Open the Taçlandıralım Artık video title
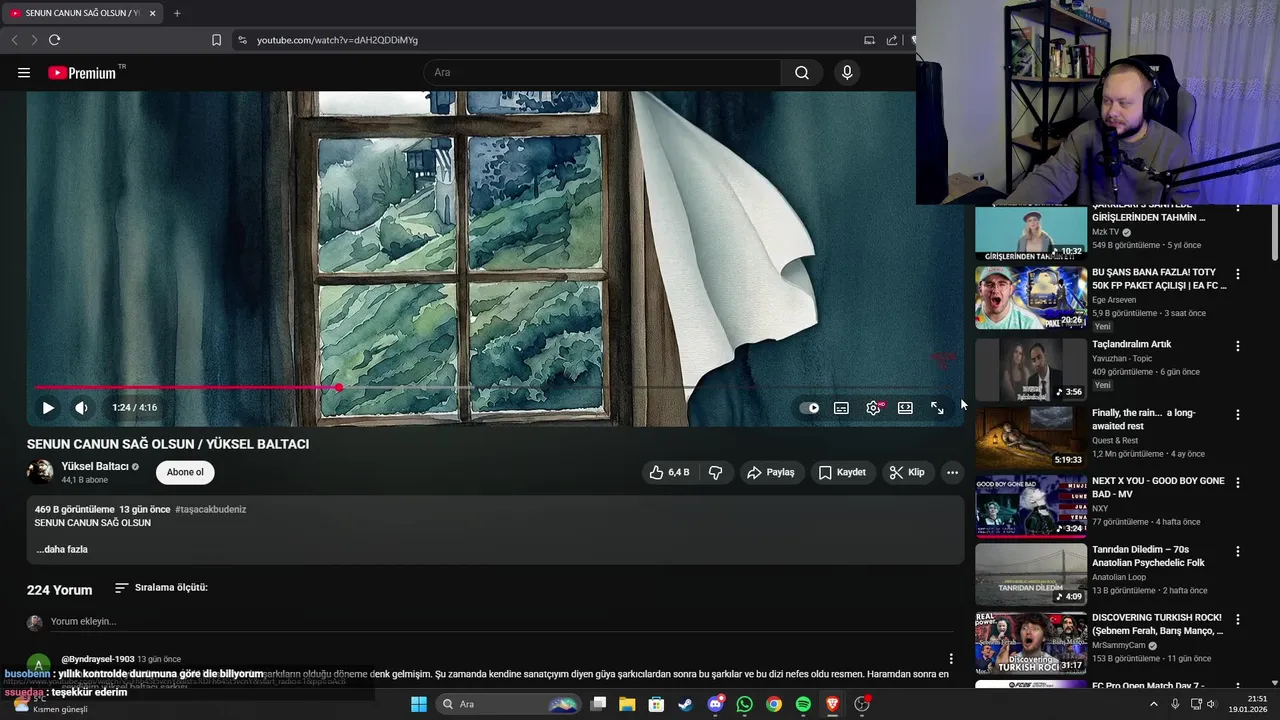Viewport: 1280px width, 720px height. pos(1131,344)
